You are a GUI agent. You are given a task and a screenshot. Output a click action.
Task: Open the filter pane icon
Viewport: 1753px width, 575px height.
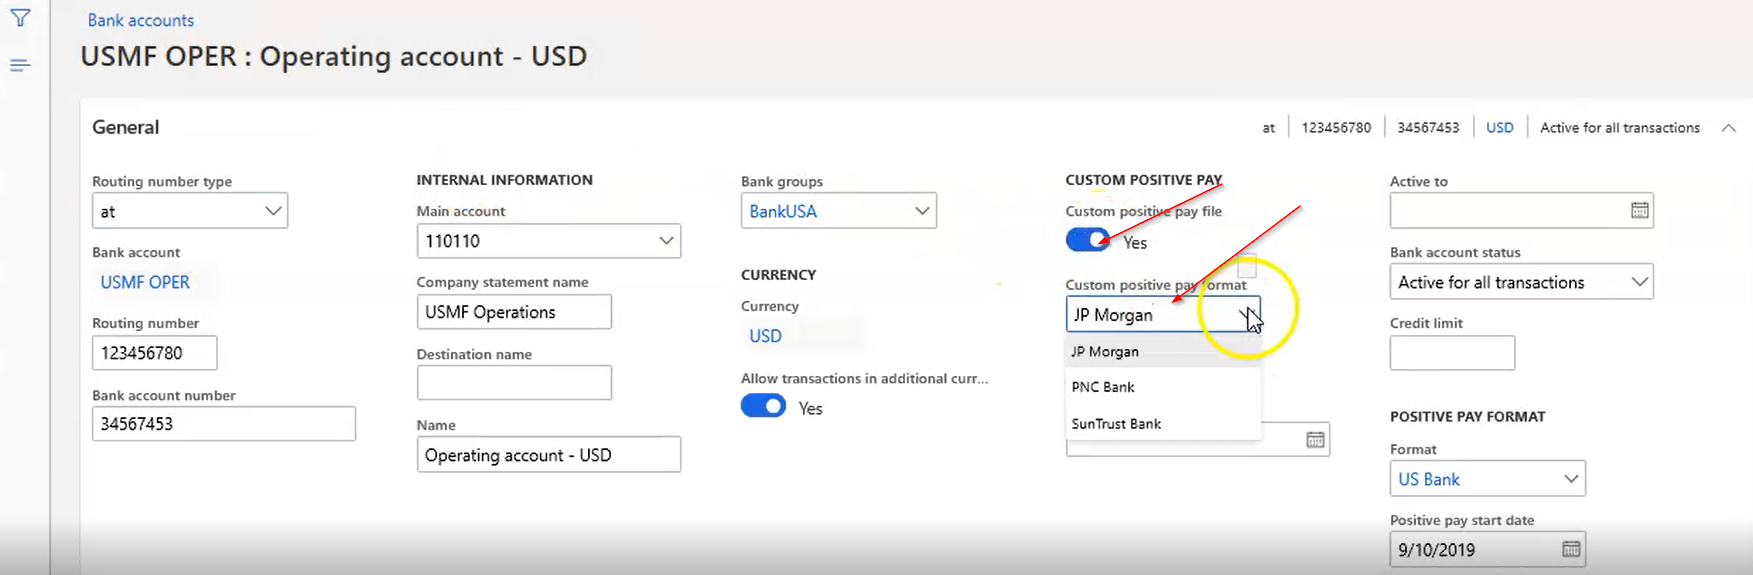(20, 18)
